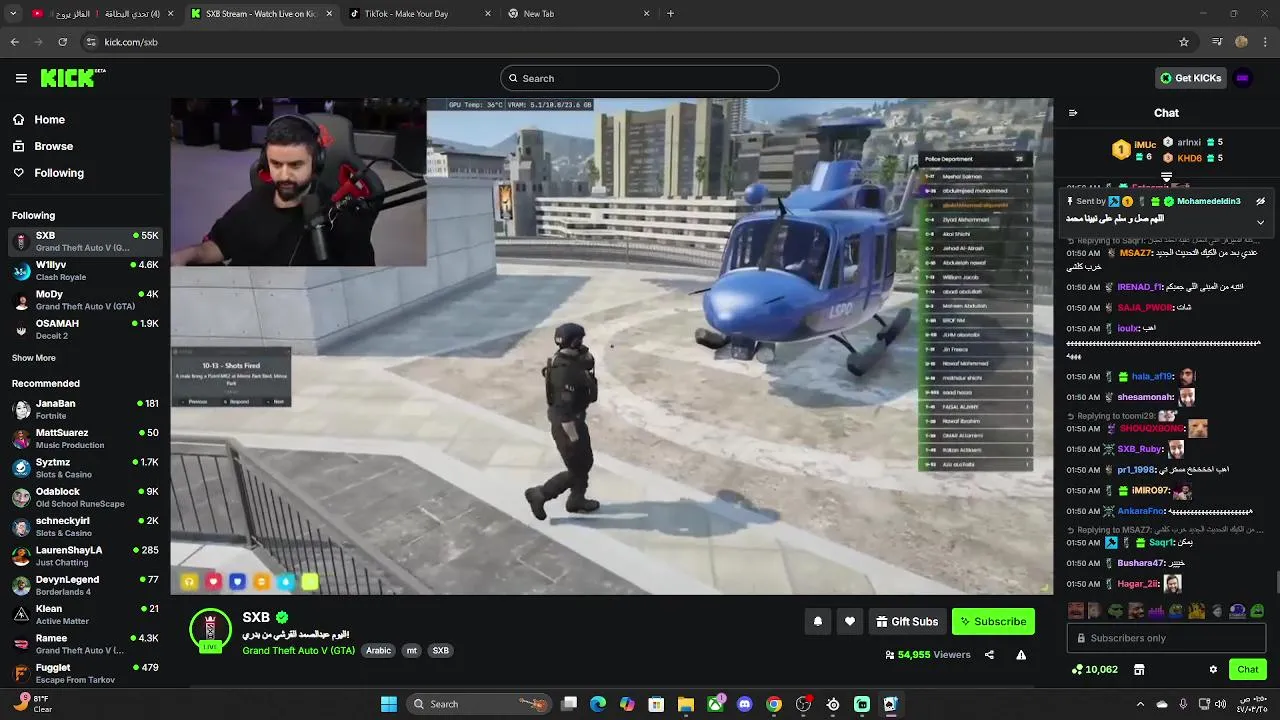Click Gift Subs button

tap(907, 621)
